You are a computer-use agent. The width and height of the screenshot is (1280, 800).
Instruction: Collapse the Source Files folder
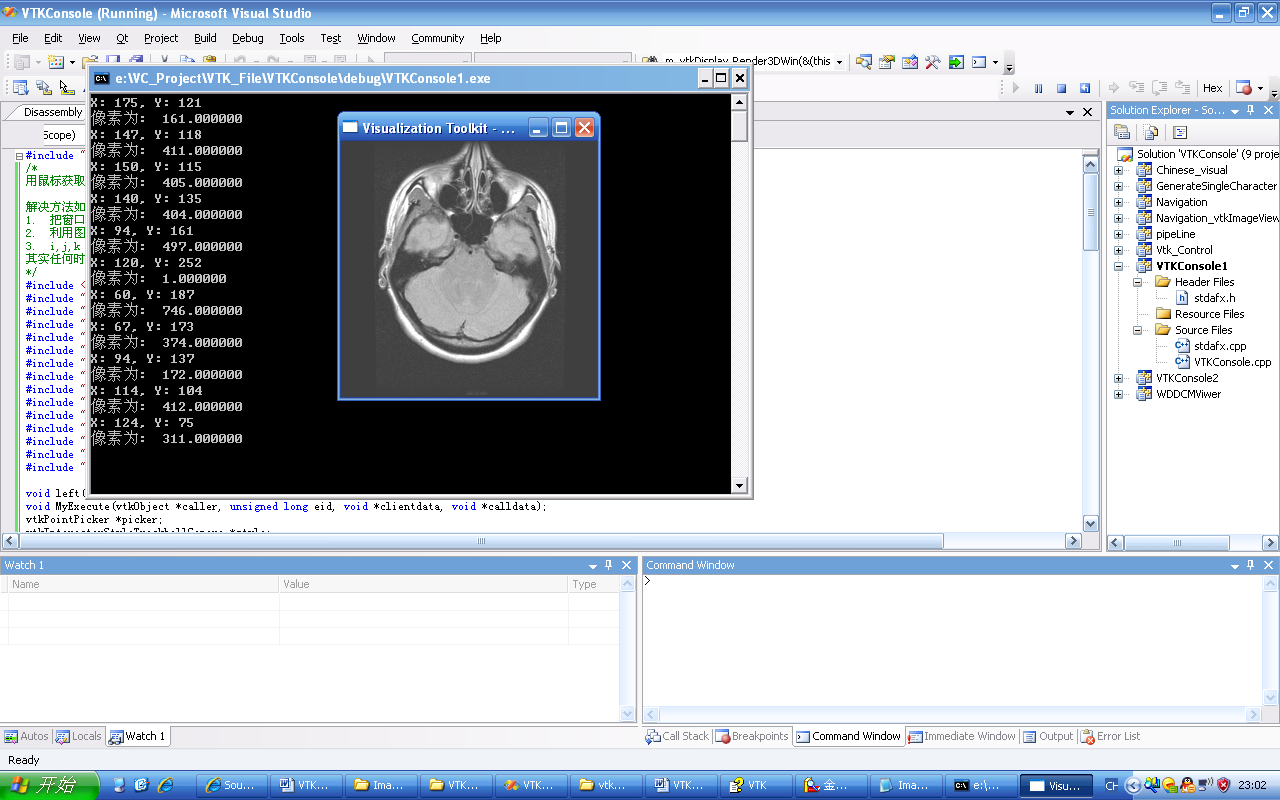point(1138,330)
